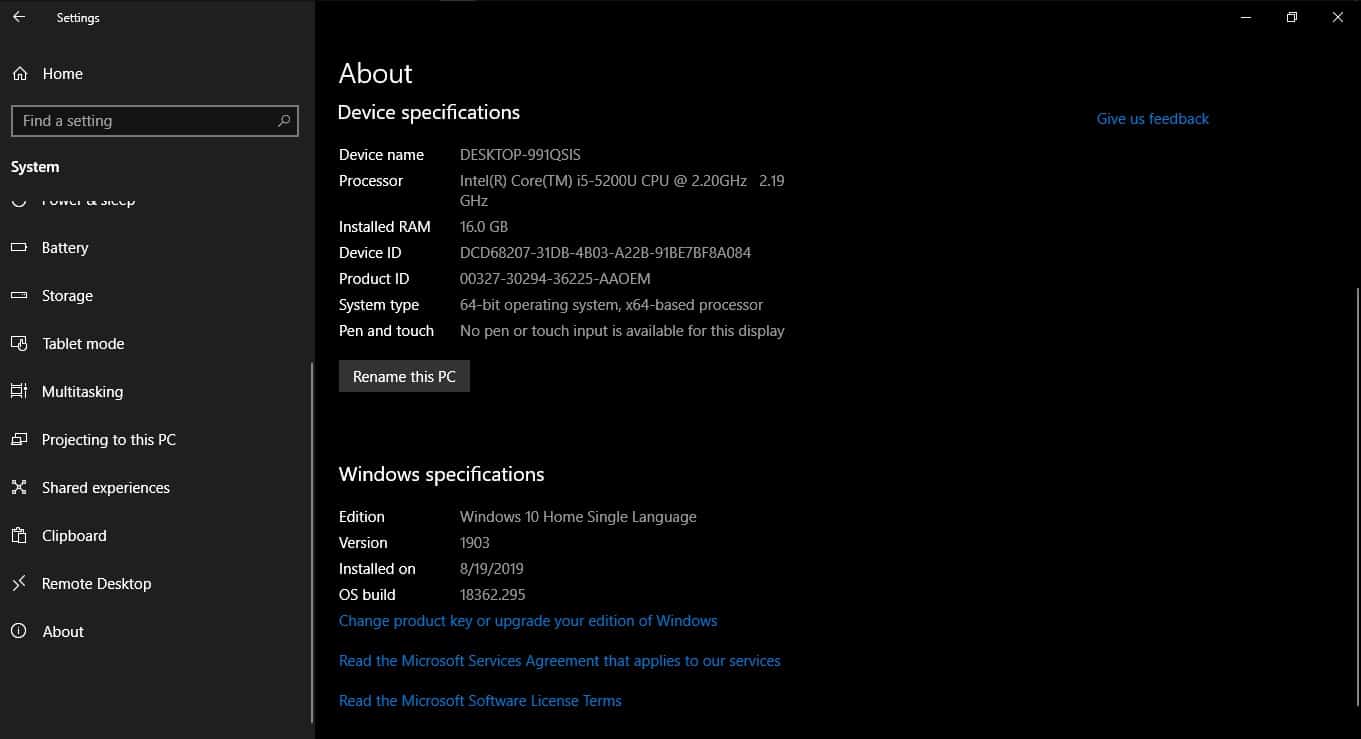Click the Windows 10 Home Single Language text
Viewport: 1361px width, 739px height.
click(x=578, y=517)
